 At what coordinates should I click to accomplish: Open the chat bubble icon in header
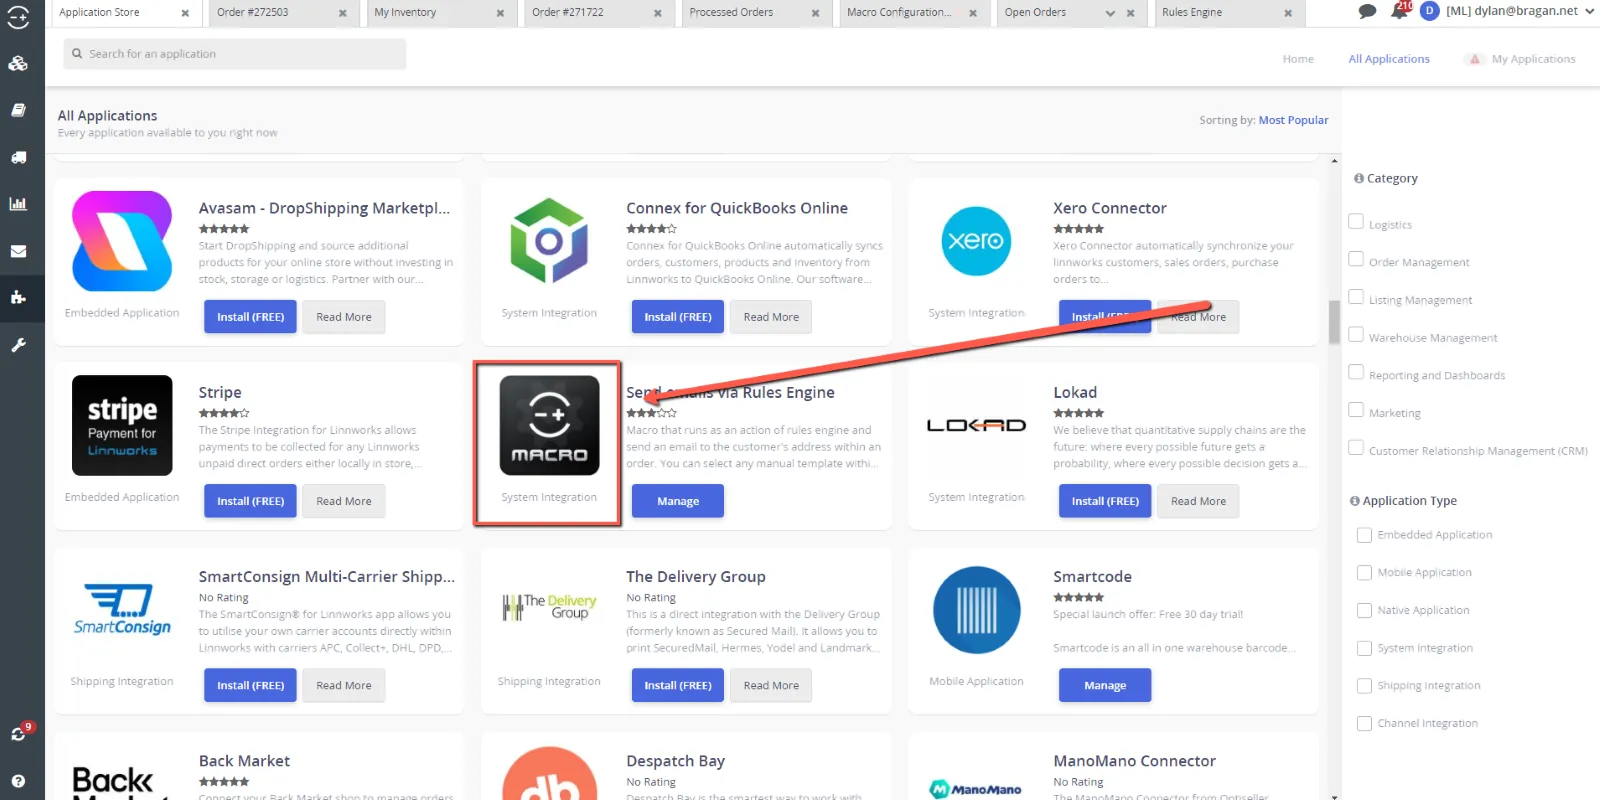click(1367, 12)
